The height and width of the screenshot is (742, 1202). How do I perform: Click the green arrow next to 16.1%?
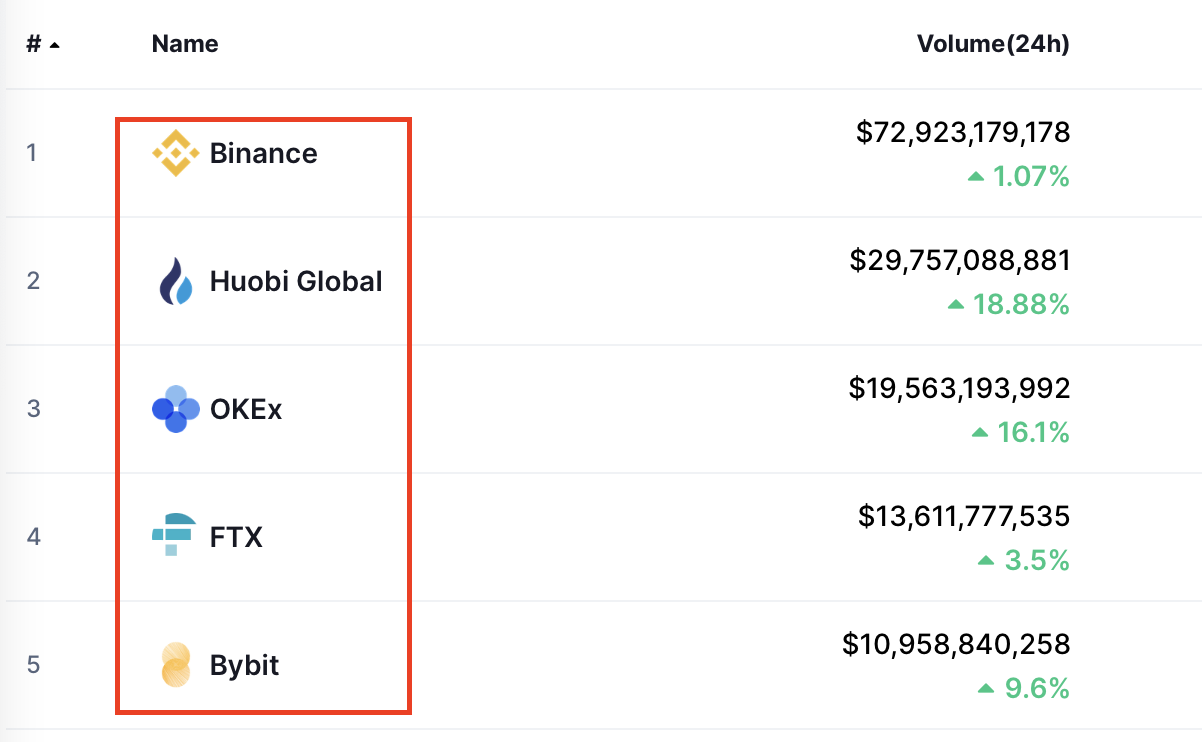pyautogui.click(x=980, y=433)
